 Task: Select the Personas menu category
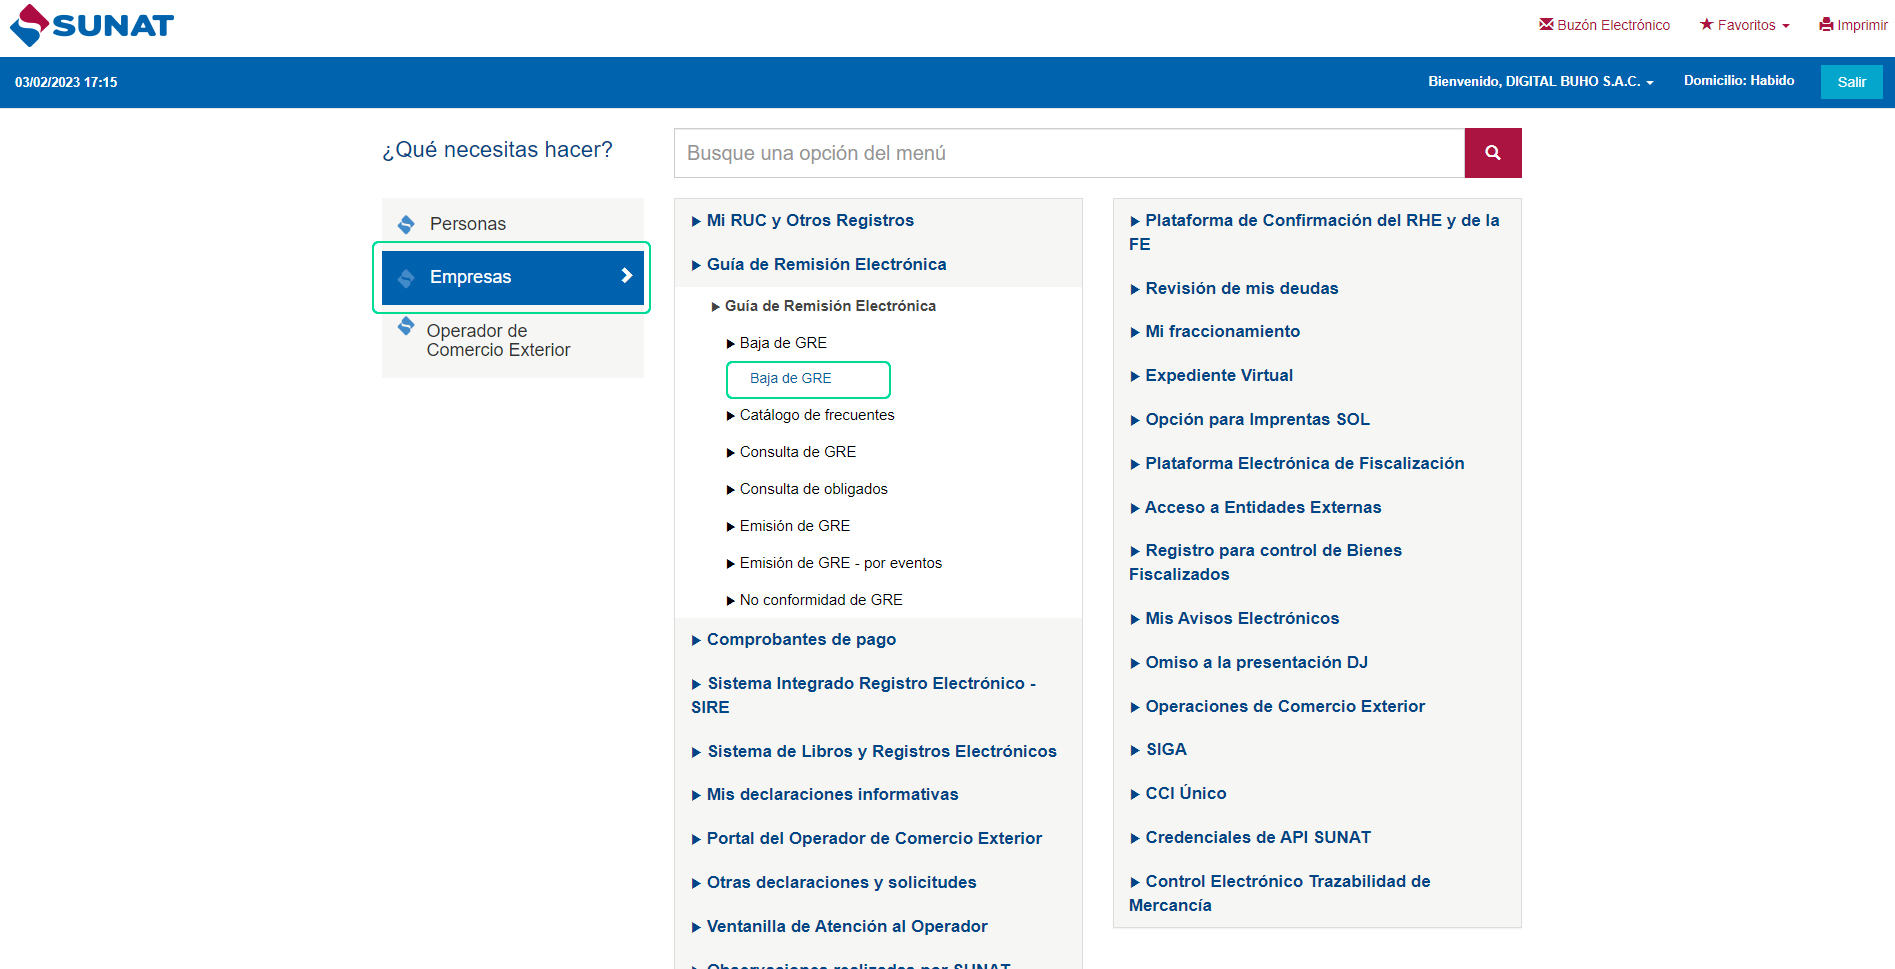click(467, 224)
